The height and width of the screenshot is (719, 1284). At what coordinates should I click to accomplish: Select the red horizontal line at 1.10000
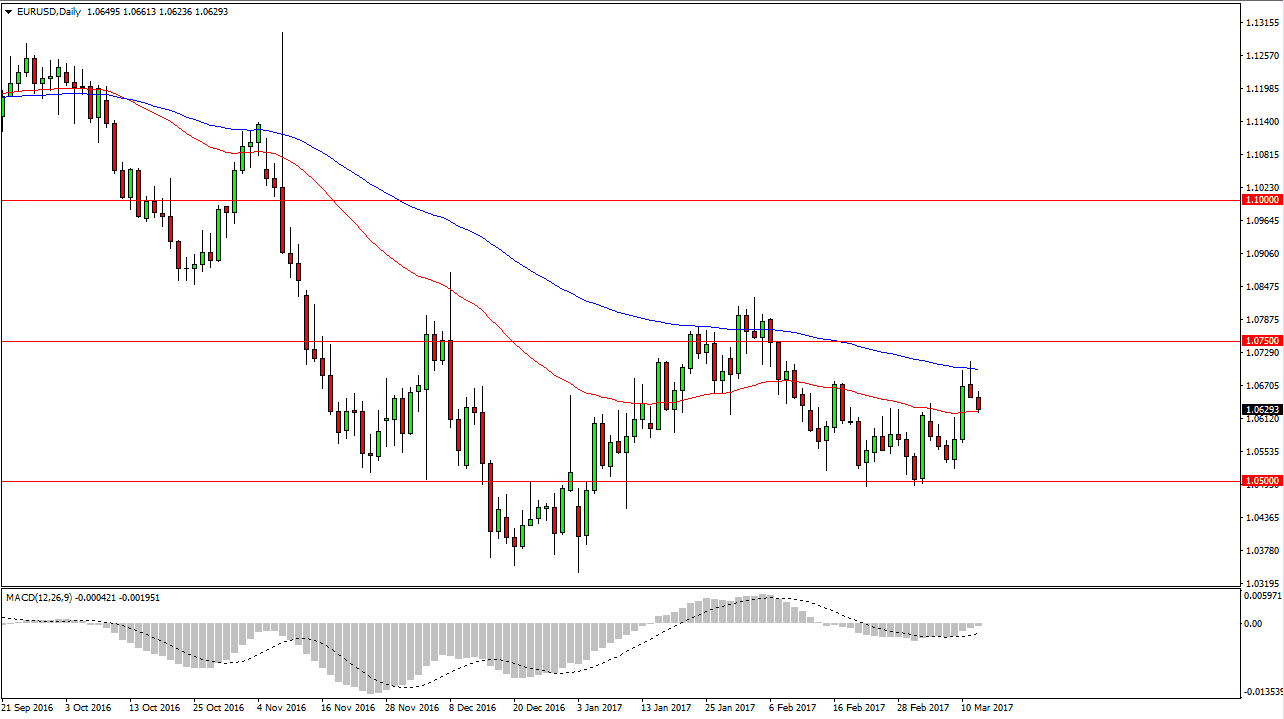point(600,199)
